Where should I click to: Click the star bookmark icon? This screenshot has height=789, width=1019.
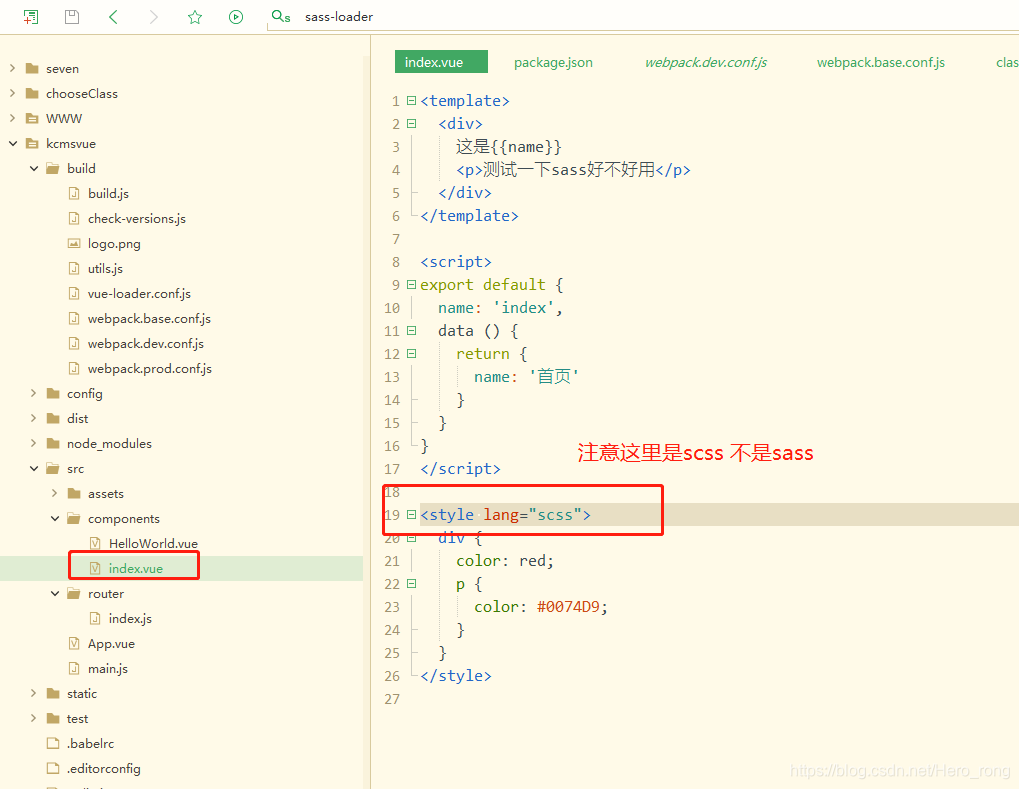(194, 17)
